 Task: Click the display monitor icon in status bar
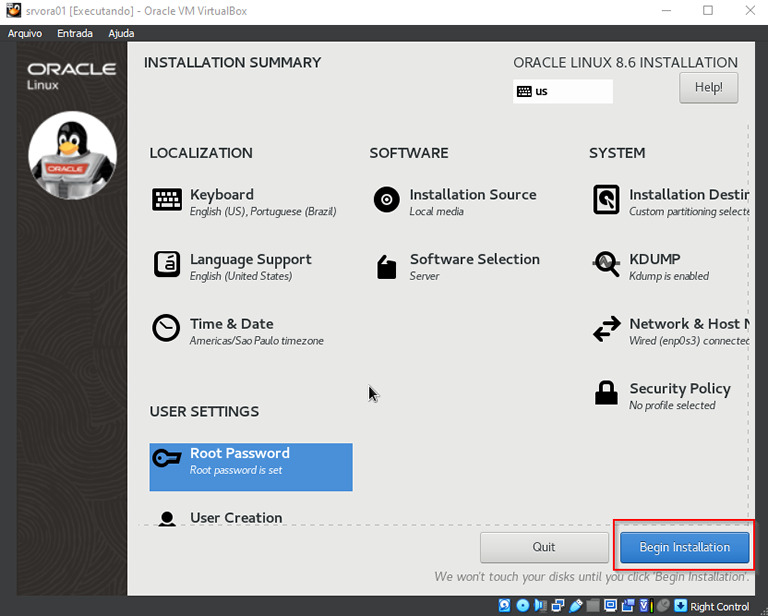click(611, 606)
